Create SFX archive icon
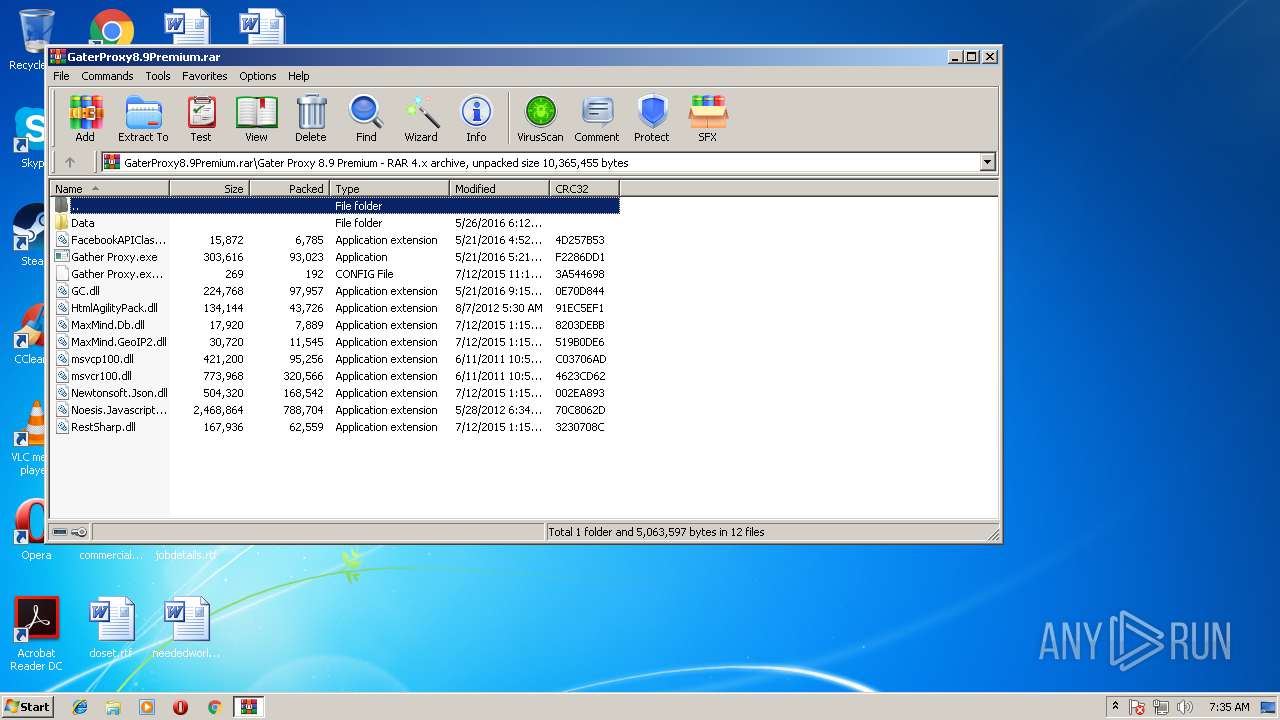Image resolution: width=1280 pixels, height=720 pixels. [708, 119]
